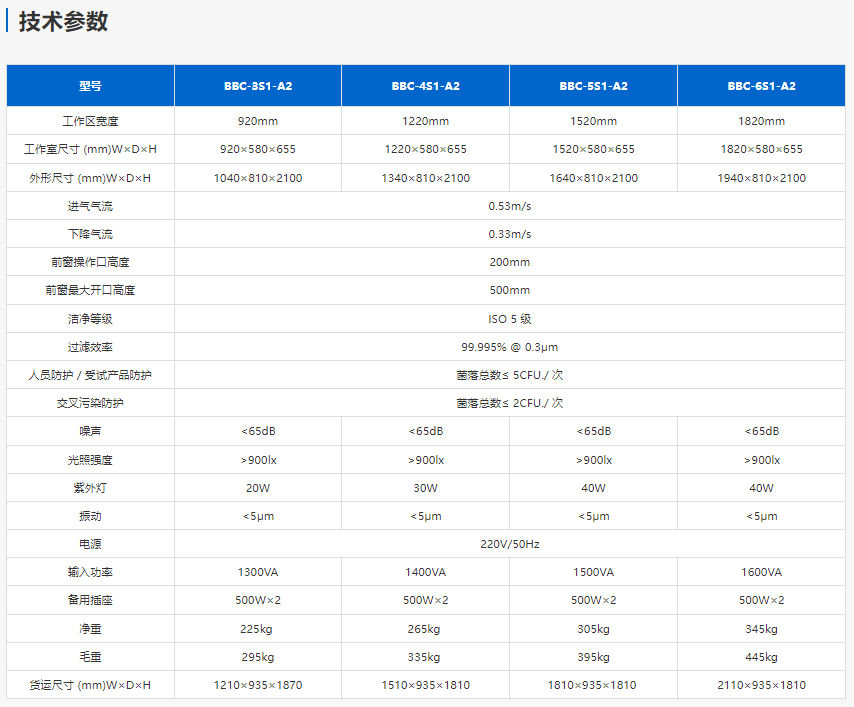Image resolution: width=854 pixels, height=707 pixels.
Task: Click the 920mm work area width cell
Action: tap(258, 121)
